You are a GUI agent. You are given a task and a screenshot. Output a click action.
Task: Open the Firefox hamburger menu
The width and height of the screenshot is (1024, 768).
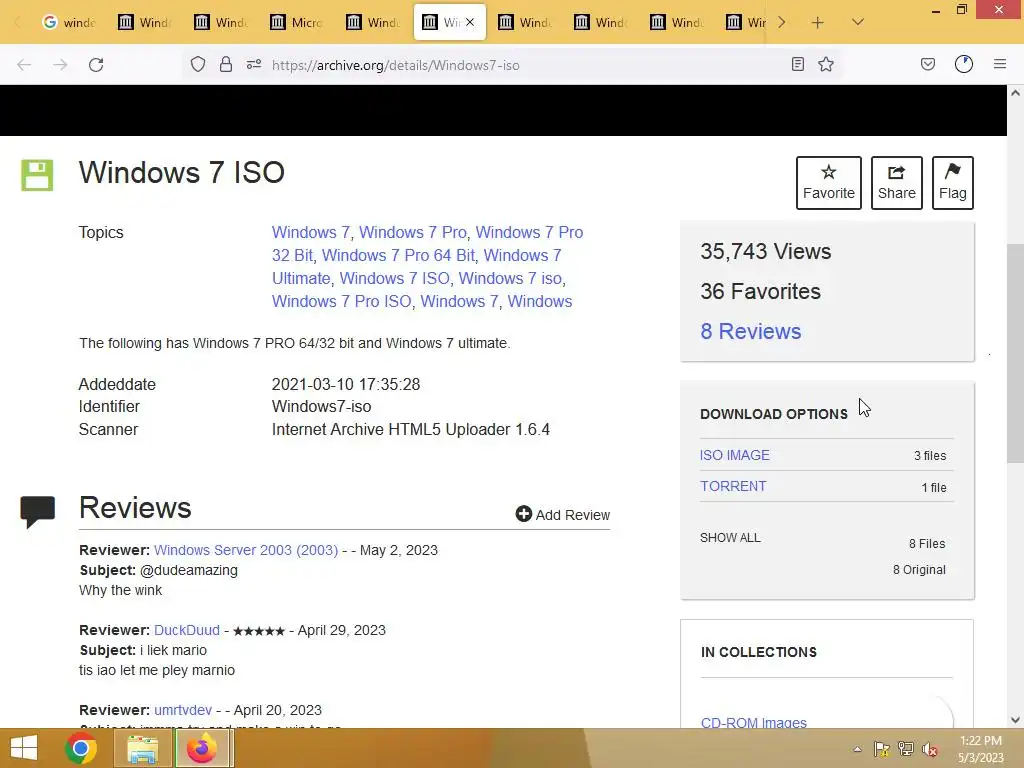1000,64
